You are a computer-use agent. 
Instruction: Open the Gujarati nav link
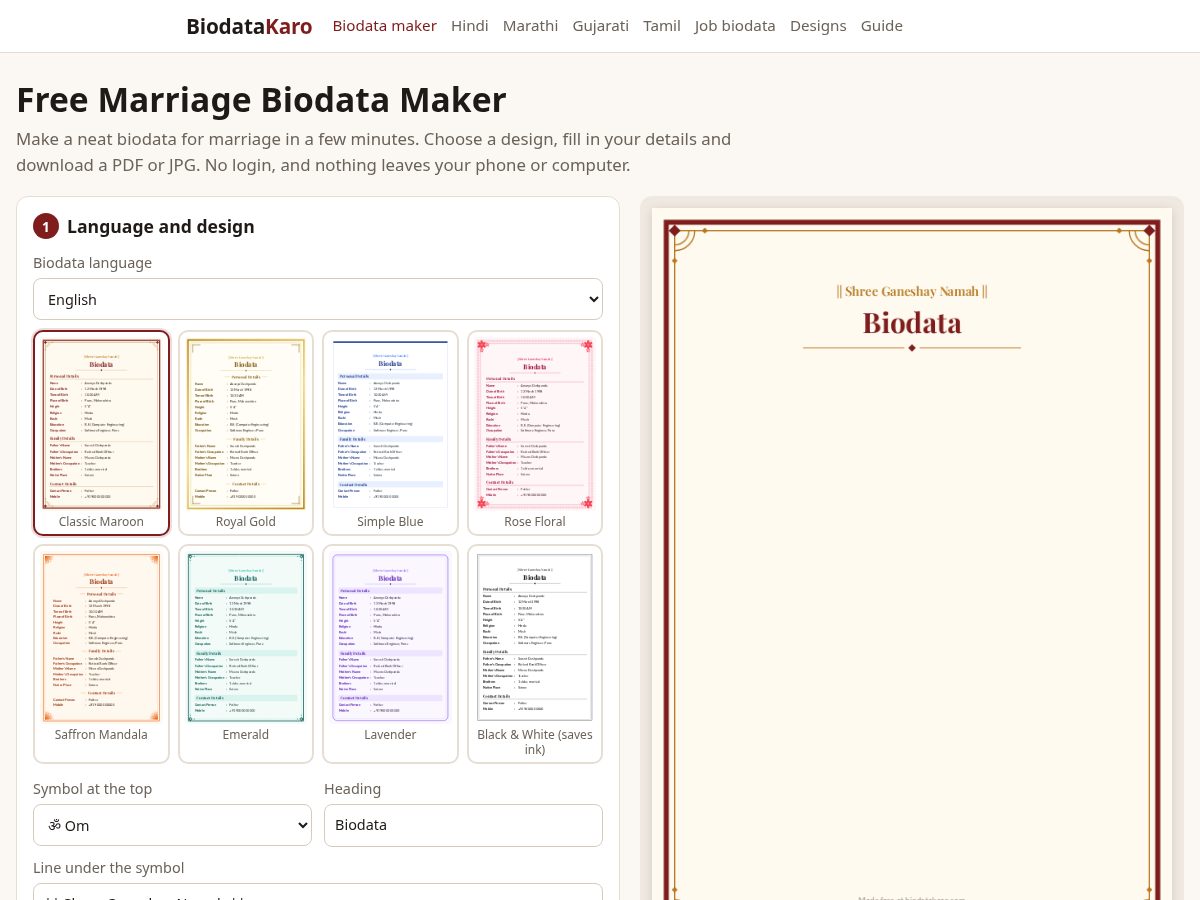(600, 26)
